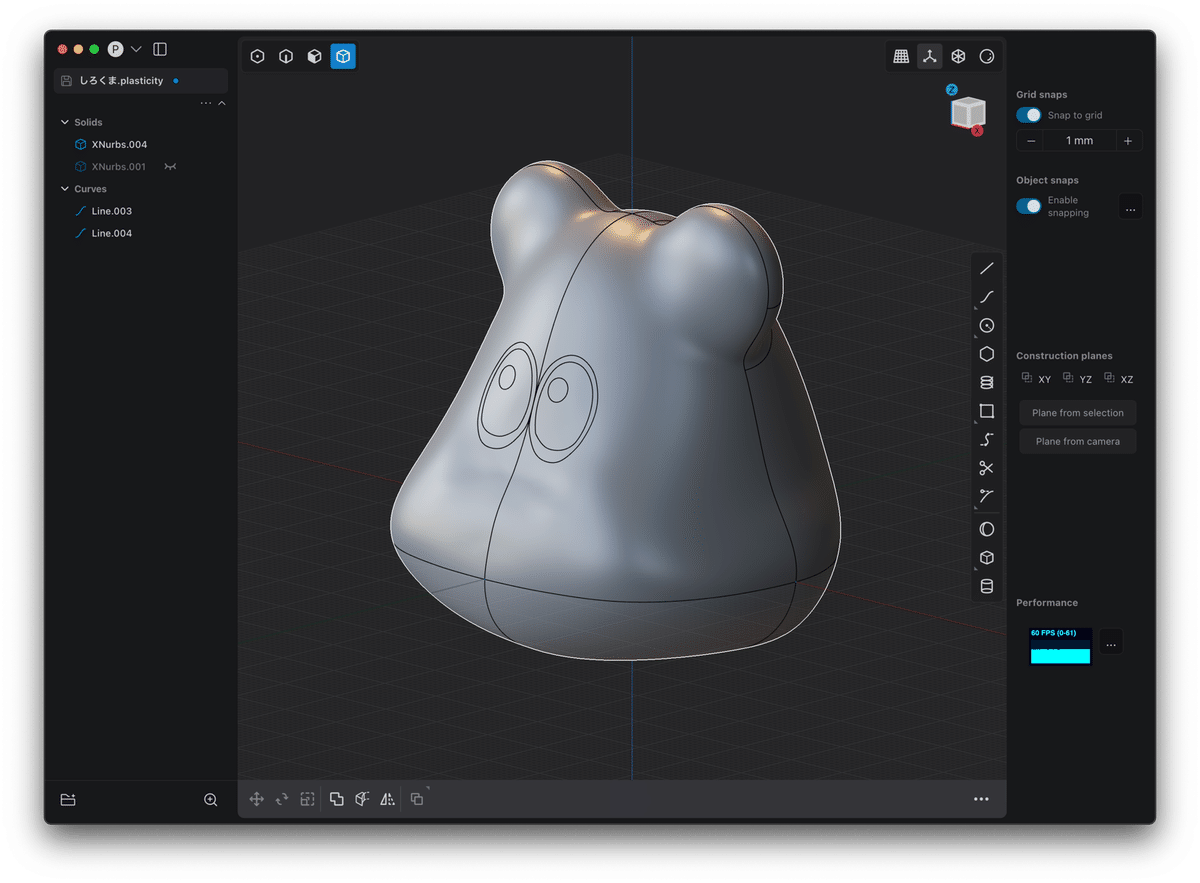Click the Rotate command icon
Image resolution: width=1200 pixels, height=883 pixels.
(282, 799)
